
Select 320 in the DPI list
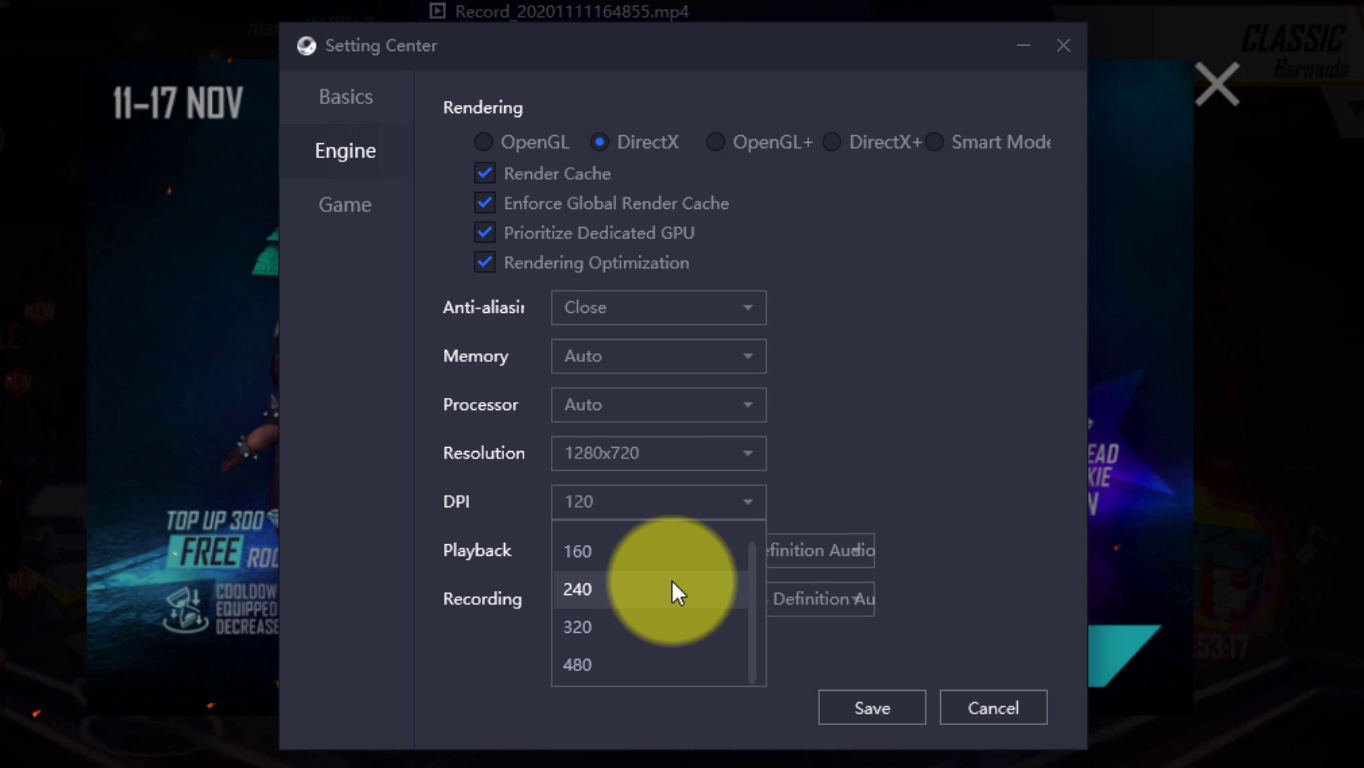[578, 627]
